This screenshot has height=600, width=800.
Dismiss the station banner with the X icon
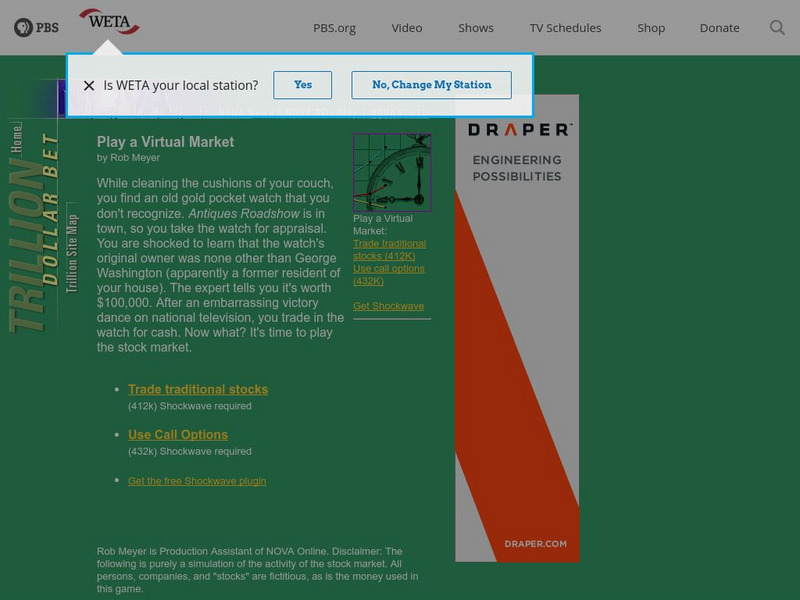pyautogui.click(x=91, y=85)
